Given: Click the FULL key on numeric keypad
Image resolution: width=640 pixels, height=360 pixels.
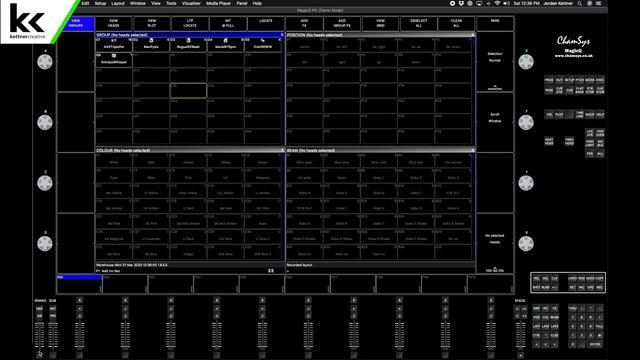Looking at the screenshot, I should click(x=599, y=326).
